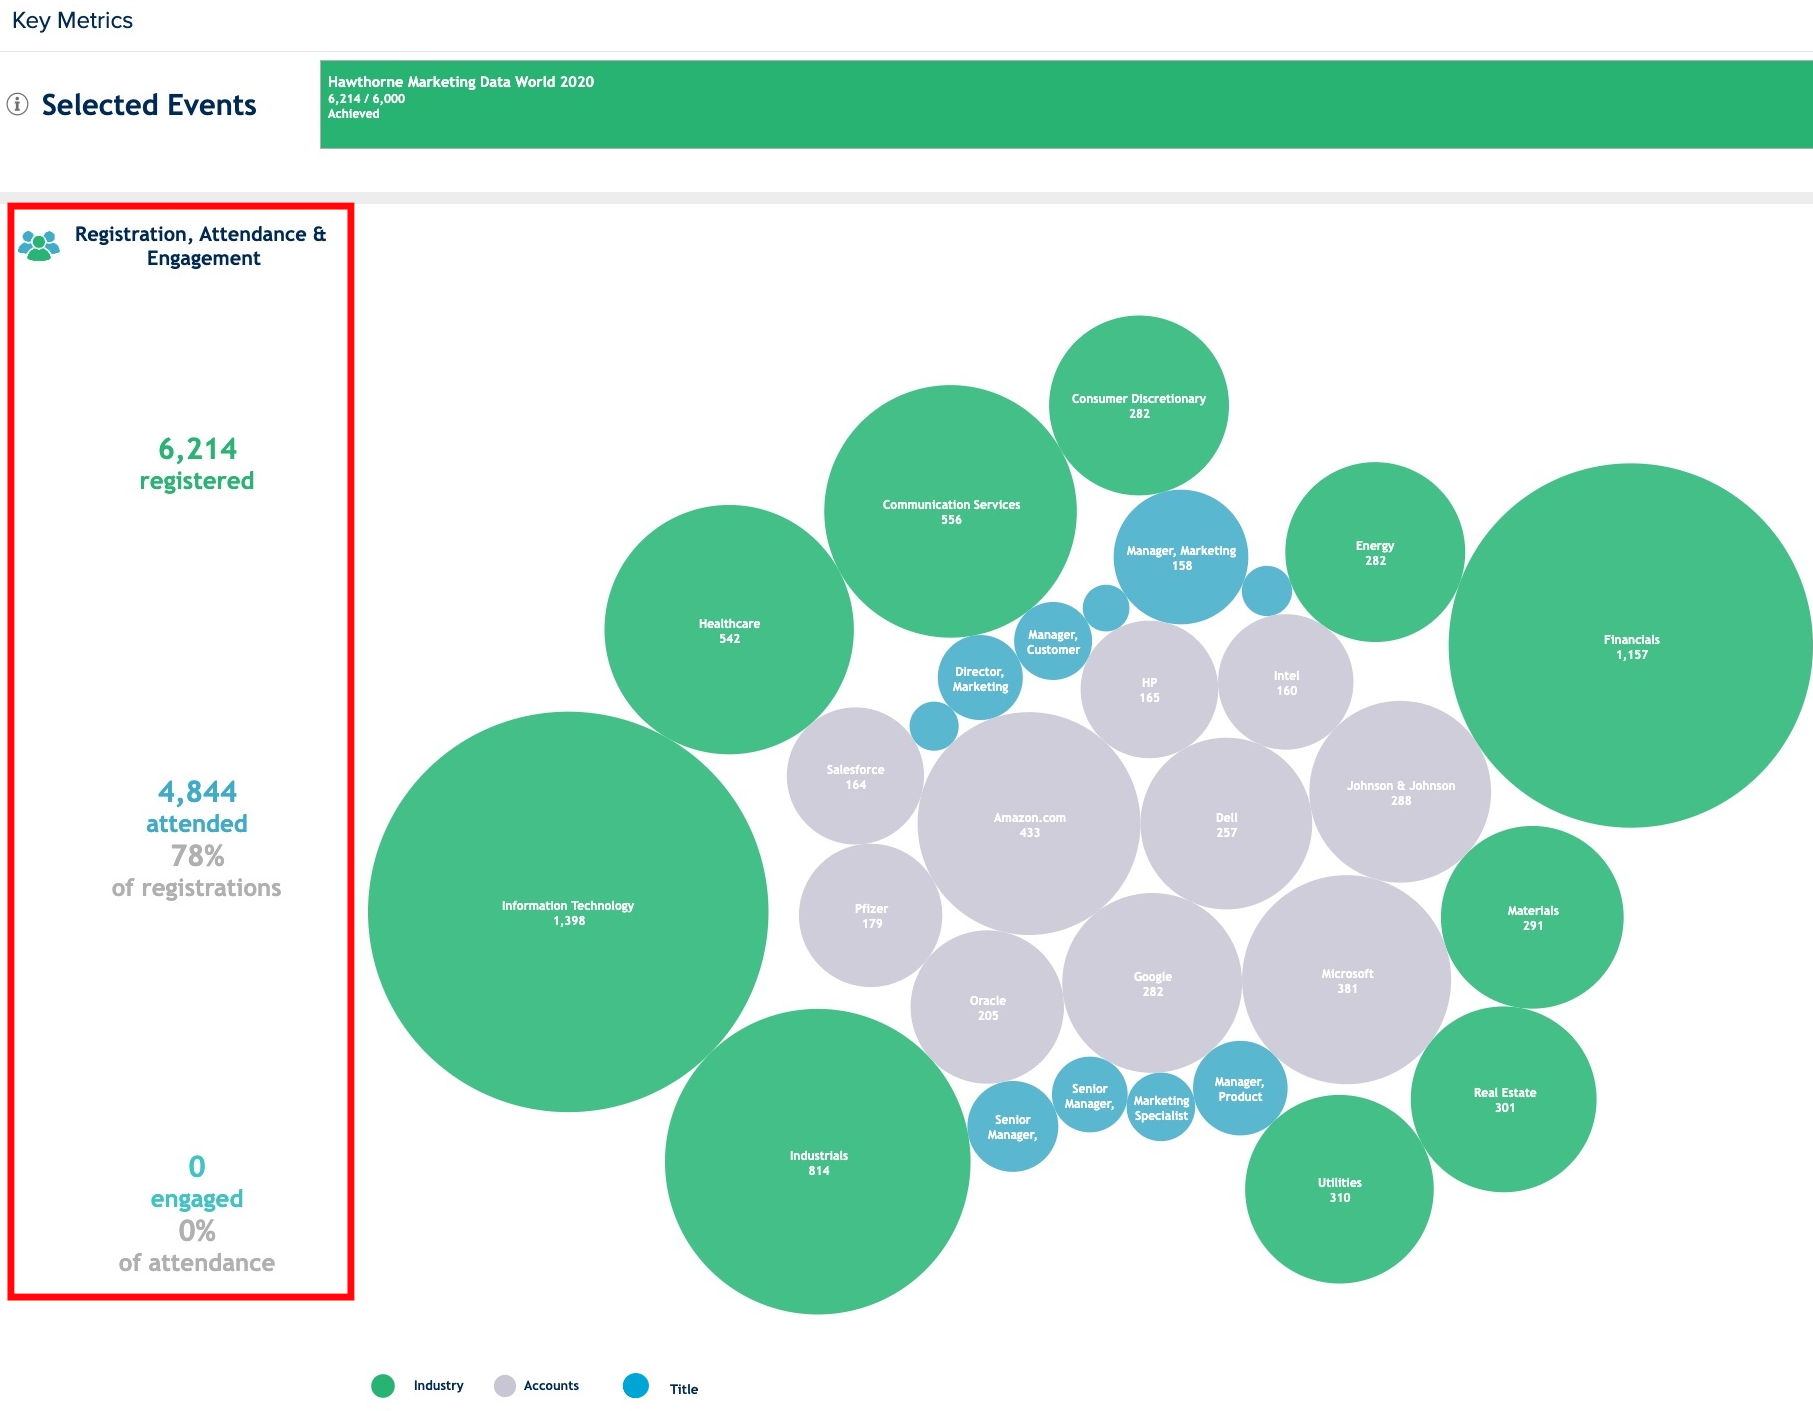Click the blue Title legend swatch
The image size is (1813, 1411).
(636, 1385)
